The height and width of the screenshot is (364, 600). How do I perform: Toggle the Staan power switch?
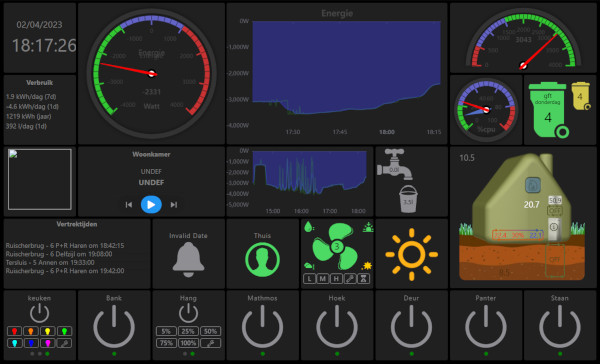click(560, 327)
